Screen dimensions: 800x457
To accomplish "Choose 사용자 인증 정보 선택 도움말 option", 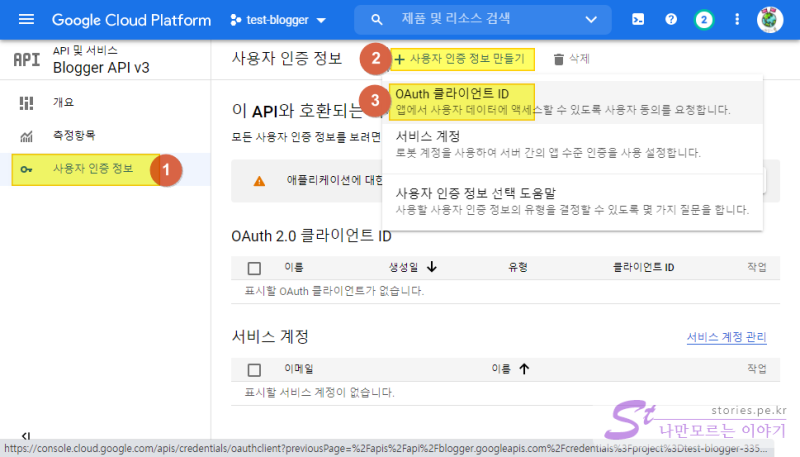I will coord(572,201).
